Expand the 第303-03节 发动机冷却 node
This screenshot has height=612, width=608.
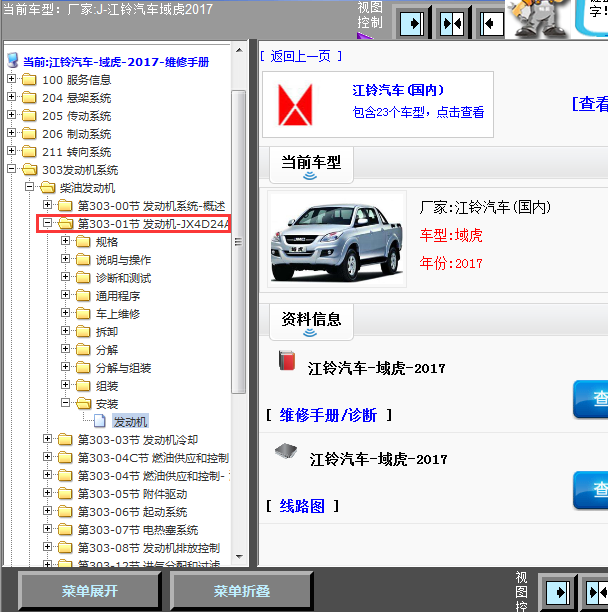coord(47,438)
